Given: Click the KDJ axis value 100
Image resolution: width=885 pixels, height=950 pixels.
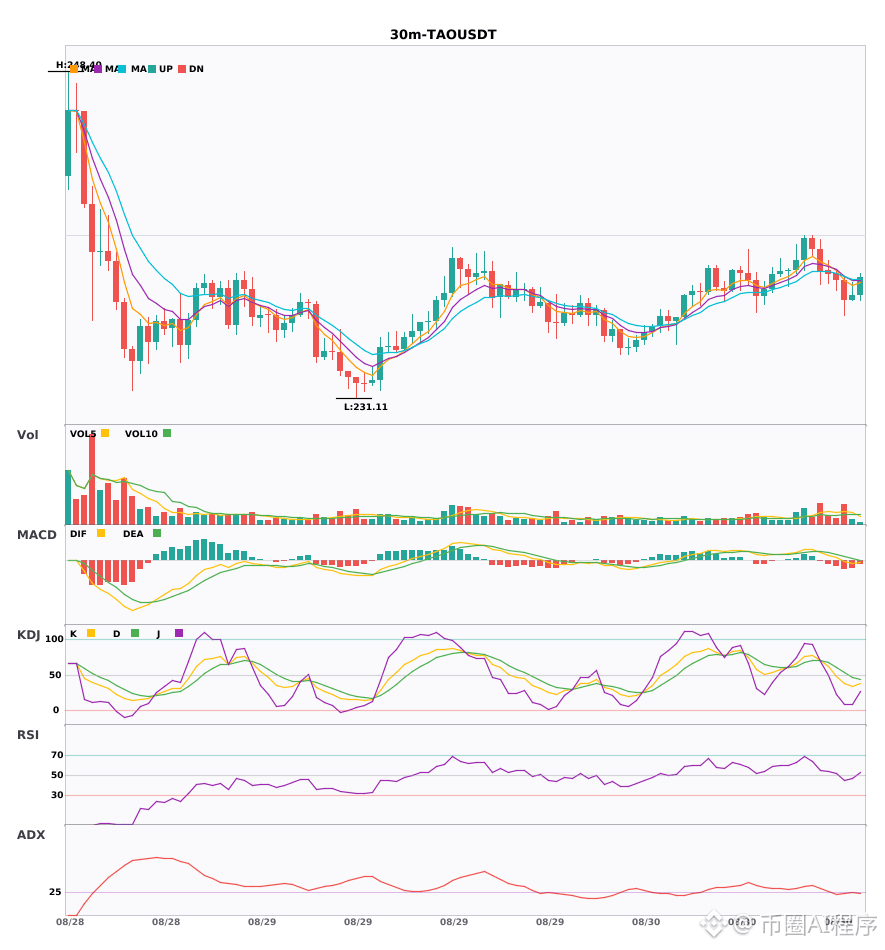Looking at the screenshot, I should point(55,639).
